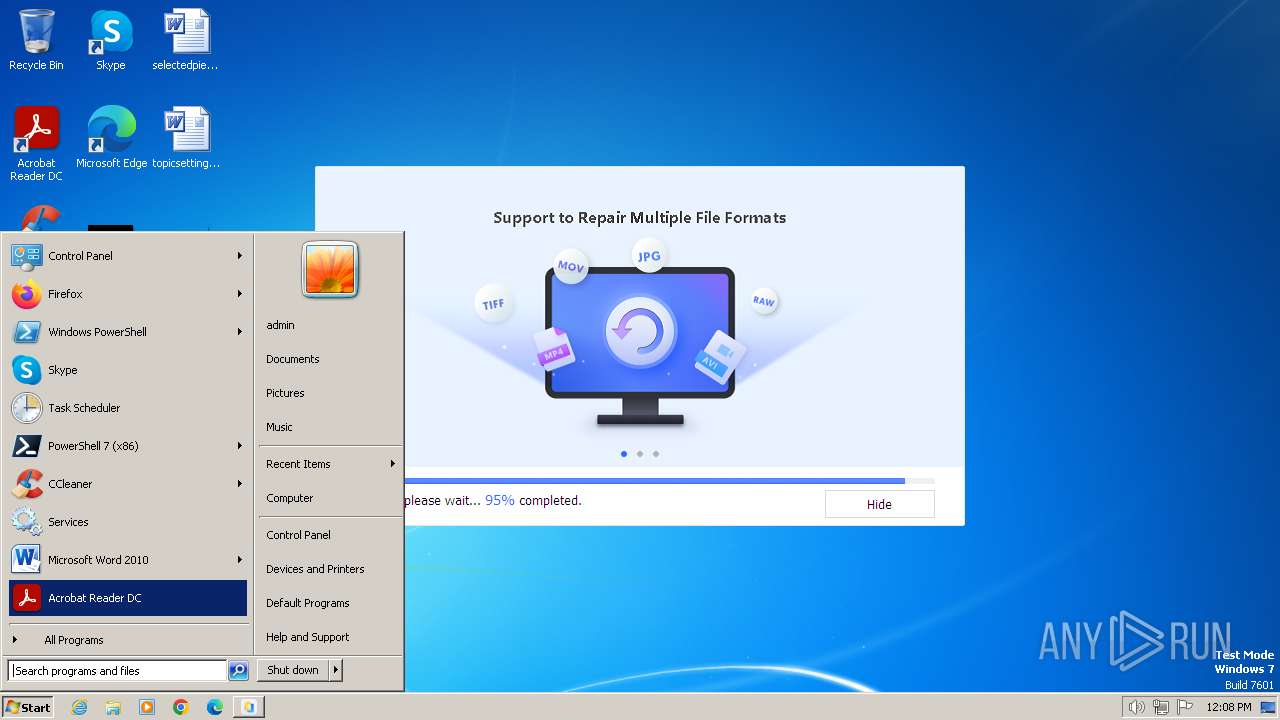Open the Shut down options arrow
This screenshot has width=1280, height=720.
pyautogui.click(x=336, y=670)
